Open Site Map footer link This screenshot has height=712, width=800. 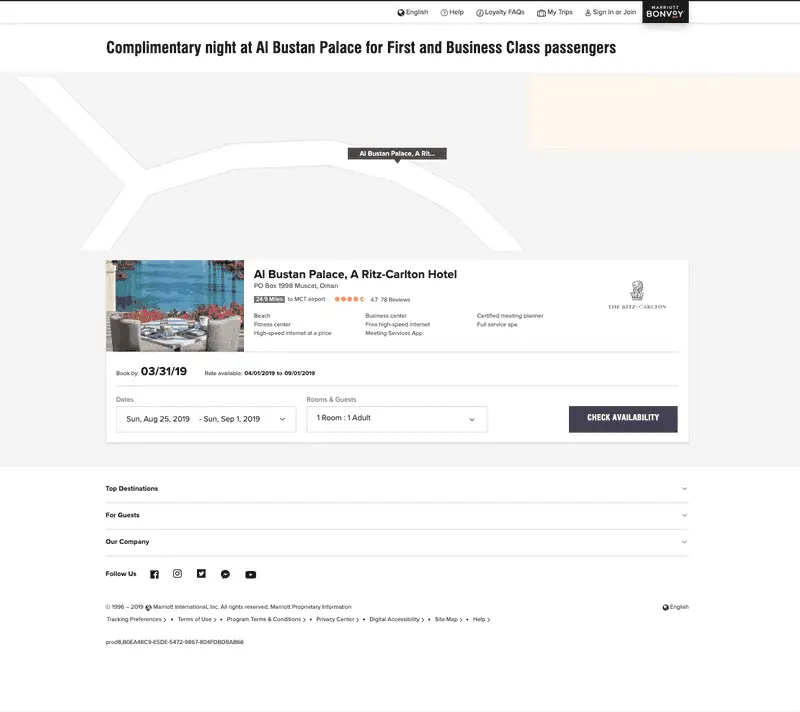point(448,619)
